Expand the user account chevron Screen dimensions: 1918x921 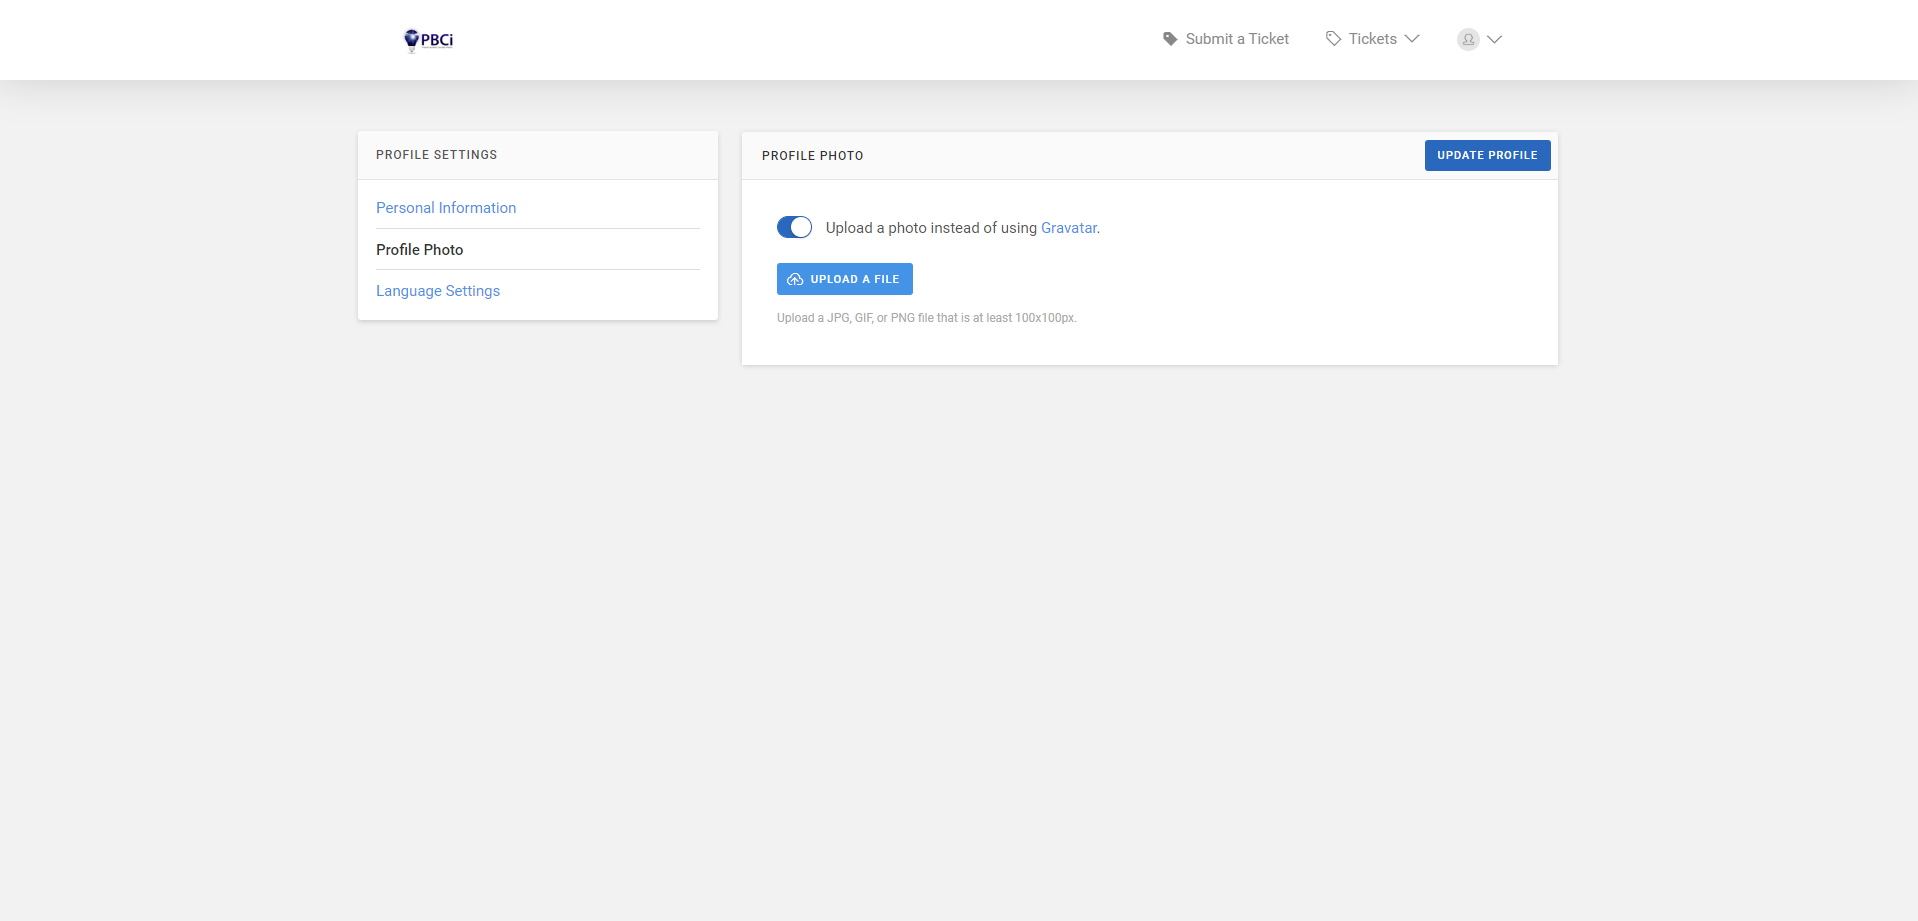pos(1495,39)
